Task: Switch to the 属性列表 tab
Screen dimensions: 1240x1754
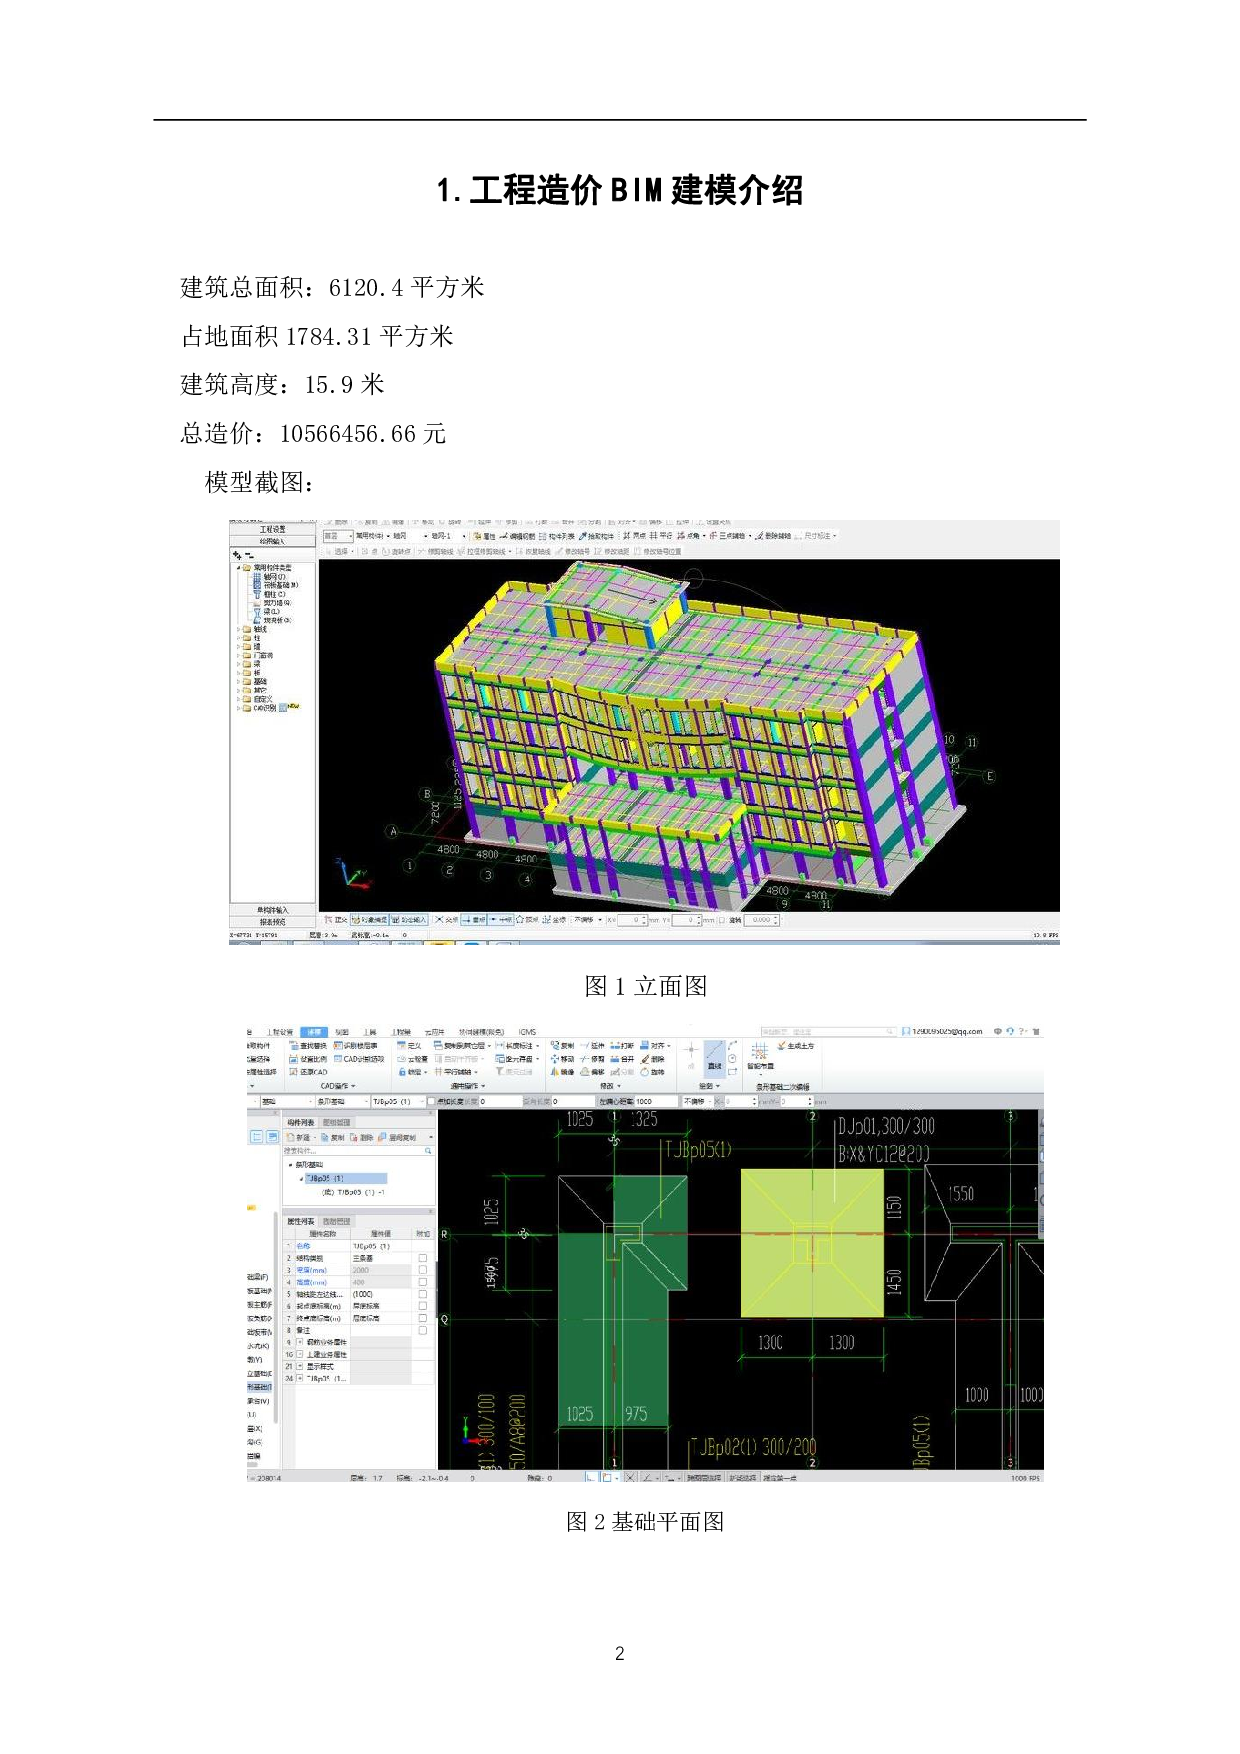Action: tap(300, 1221)
